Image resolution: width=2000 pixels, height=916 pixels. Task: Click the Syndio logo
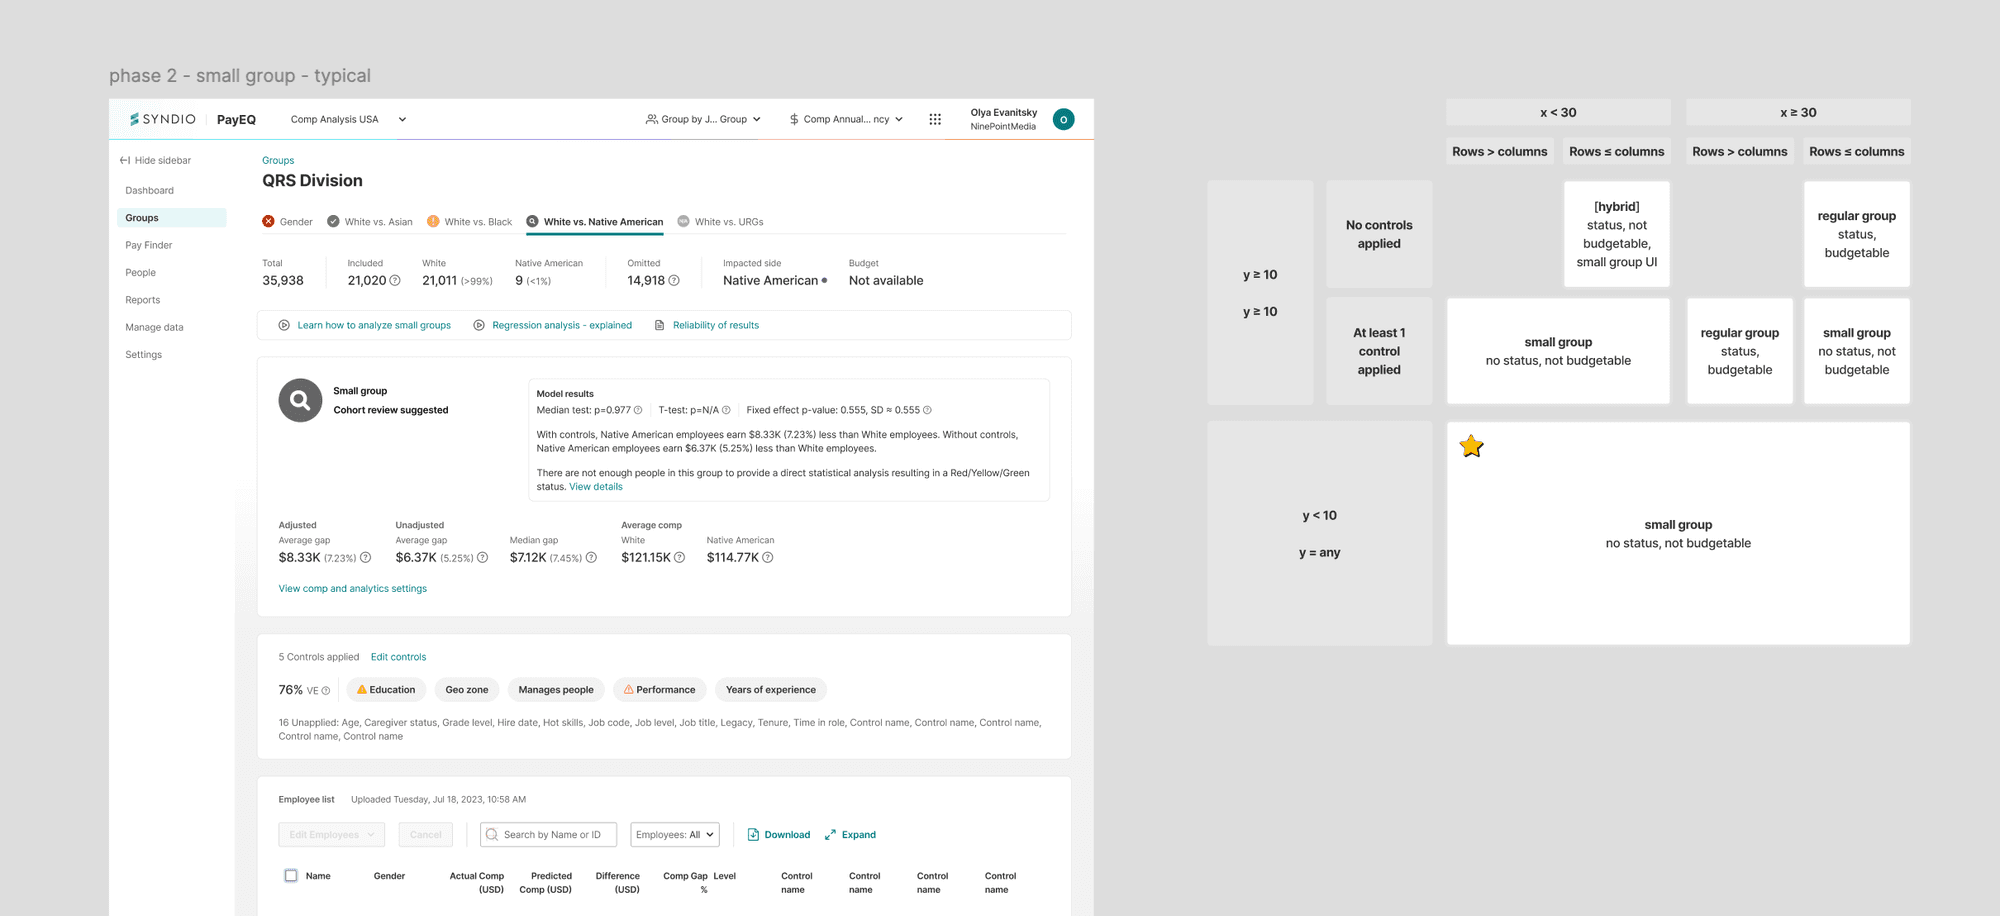coord(163,119)
